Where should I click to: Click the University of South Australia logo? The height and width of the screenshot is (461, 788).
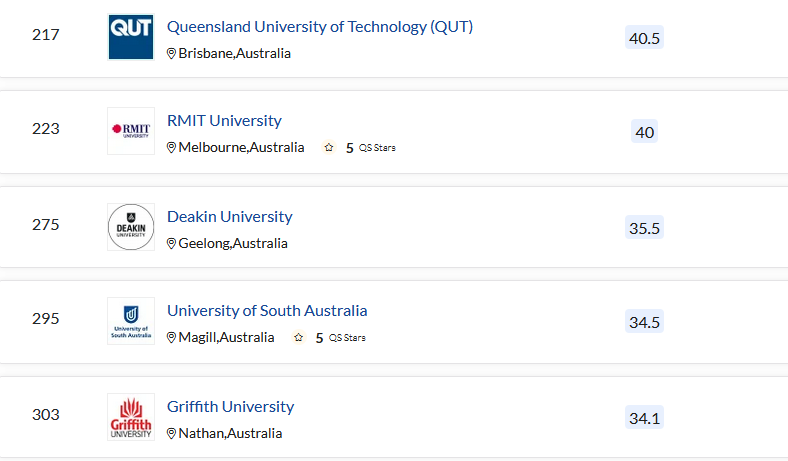[131, 321]
